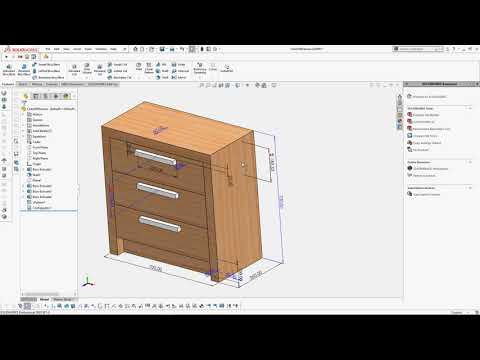Use the Mirror feature tool
The height and width of the screenshot is (360, 480).
179,77
